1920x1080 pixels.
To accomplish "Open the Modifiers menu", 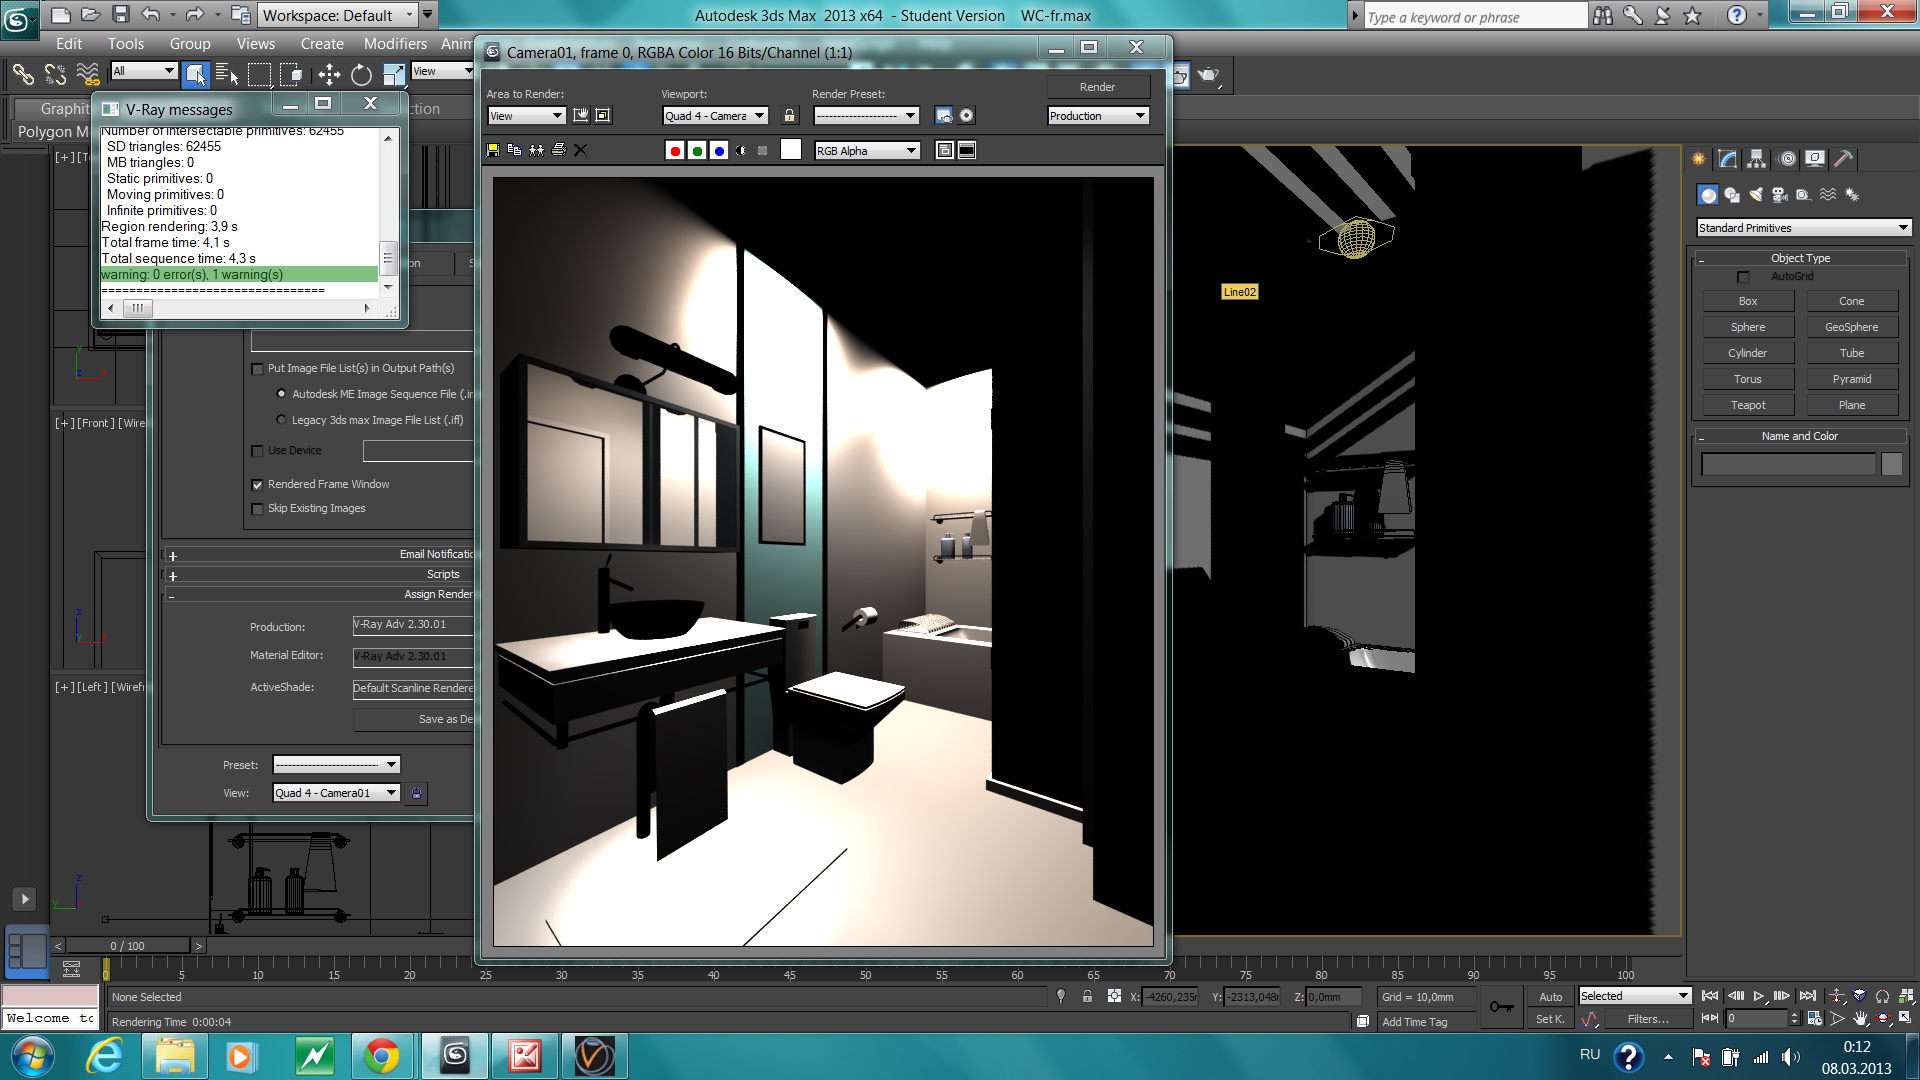I will coord(394,44).
